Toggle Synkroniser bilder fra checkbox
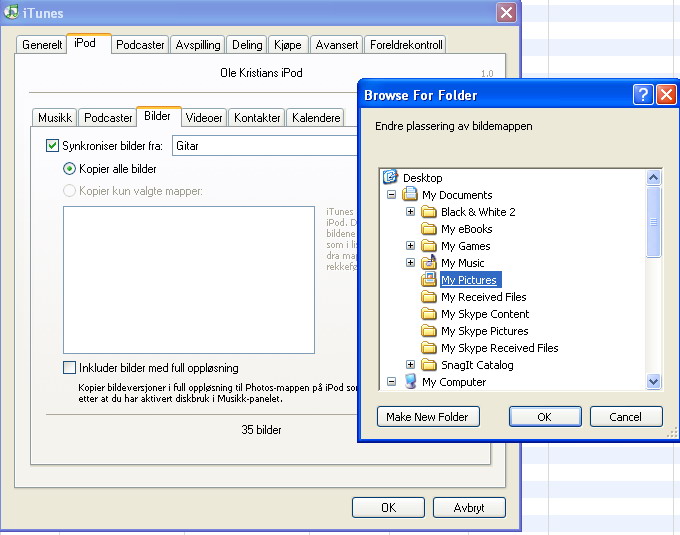680x535 pixels. 52,145
